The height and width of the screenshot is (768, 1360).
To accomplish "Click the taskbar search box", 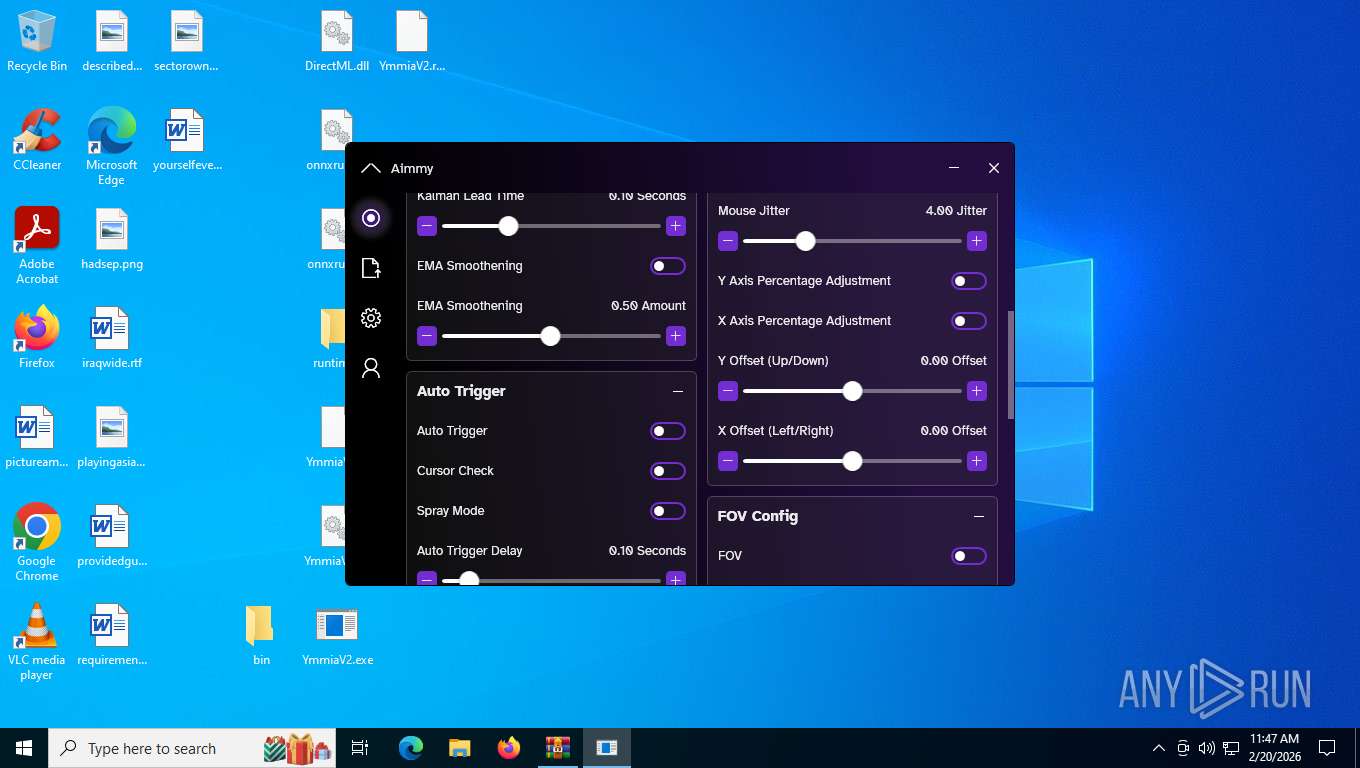I will (191, 748).
